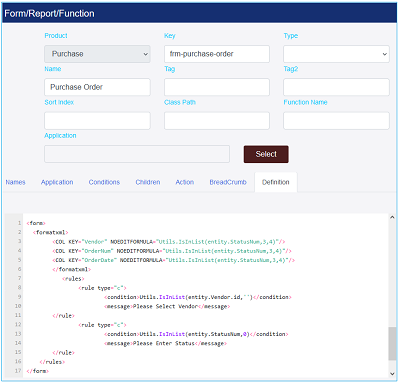Click the closing </rules> tag on line 16

coord(52,362)
